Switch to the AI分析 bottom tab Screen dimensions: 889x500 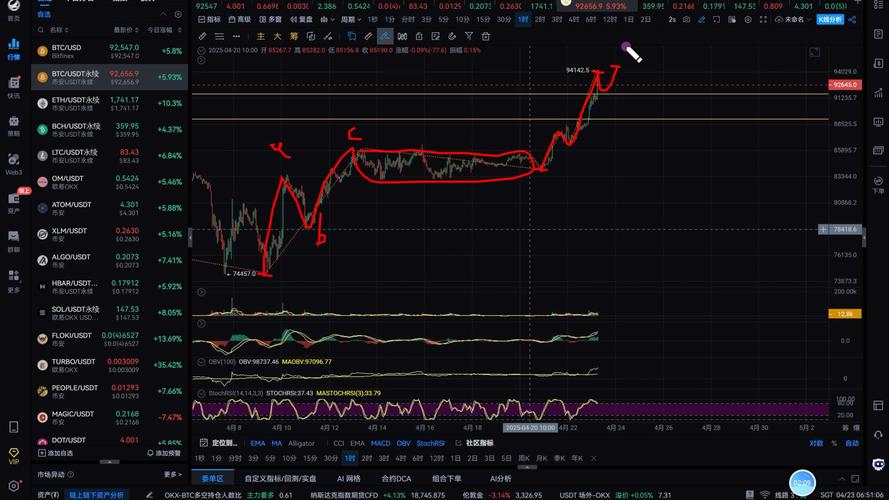500,478
